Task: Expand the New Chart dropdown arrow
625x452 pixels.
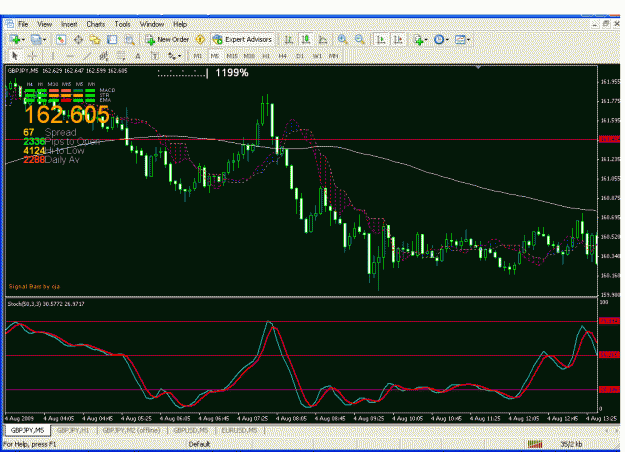Action: [24, 39]
